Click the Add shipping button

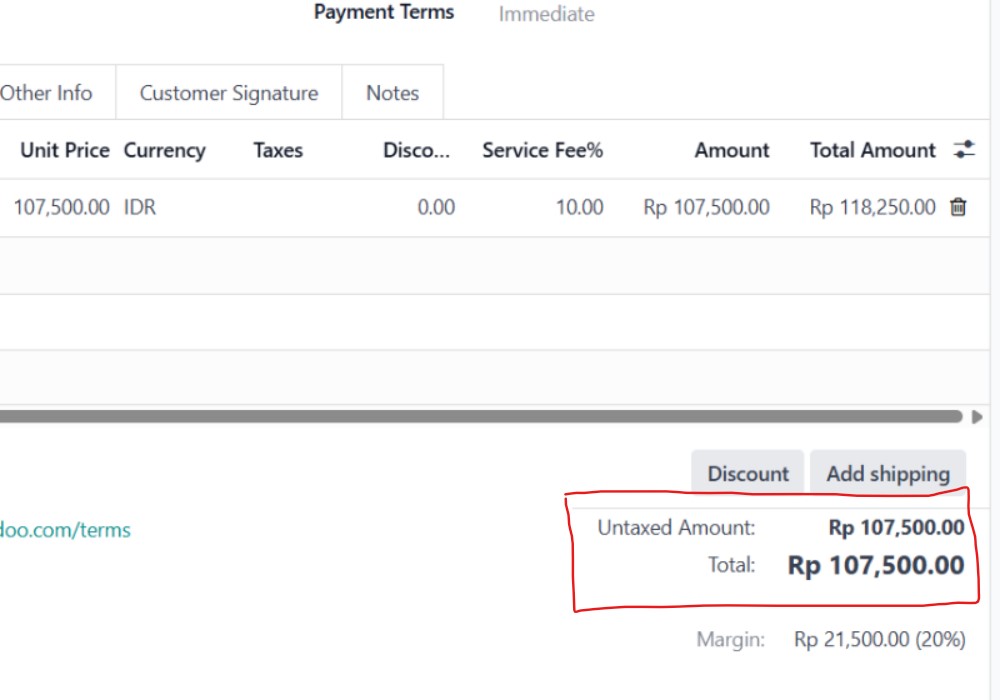pyautogui.click(x=888, y=474)
